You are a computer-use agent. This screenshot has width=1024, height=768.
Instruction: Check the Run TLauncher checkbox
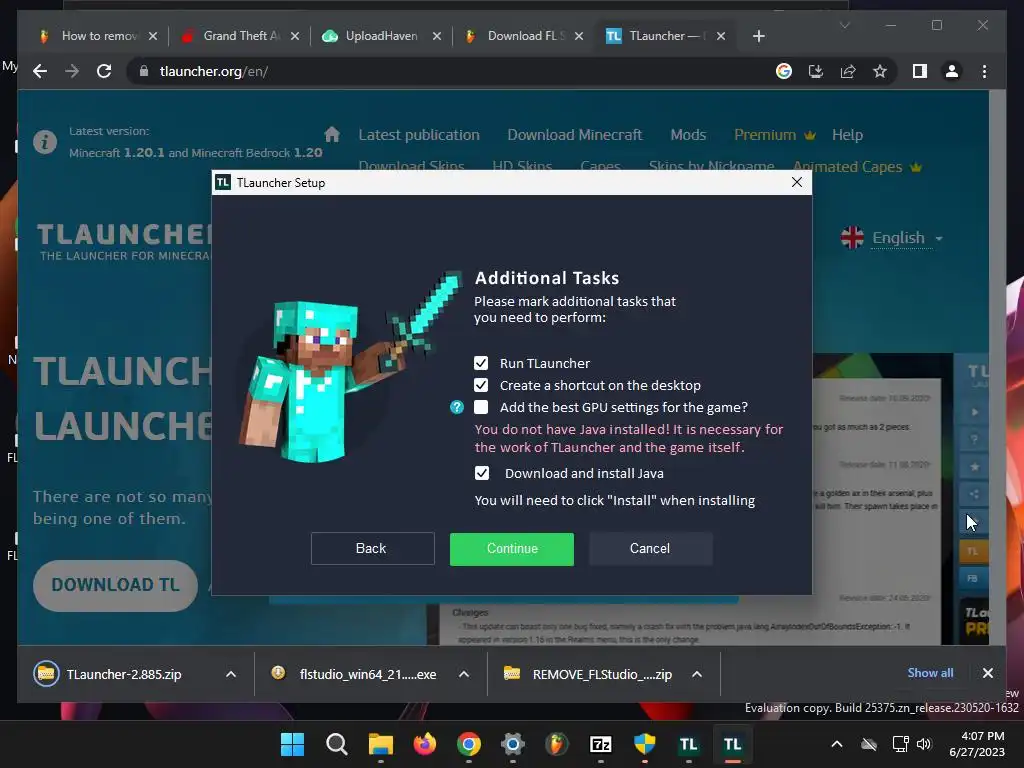481,363
